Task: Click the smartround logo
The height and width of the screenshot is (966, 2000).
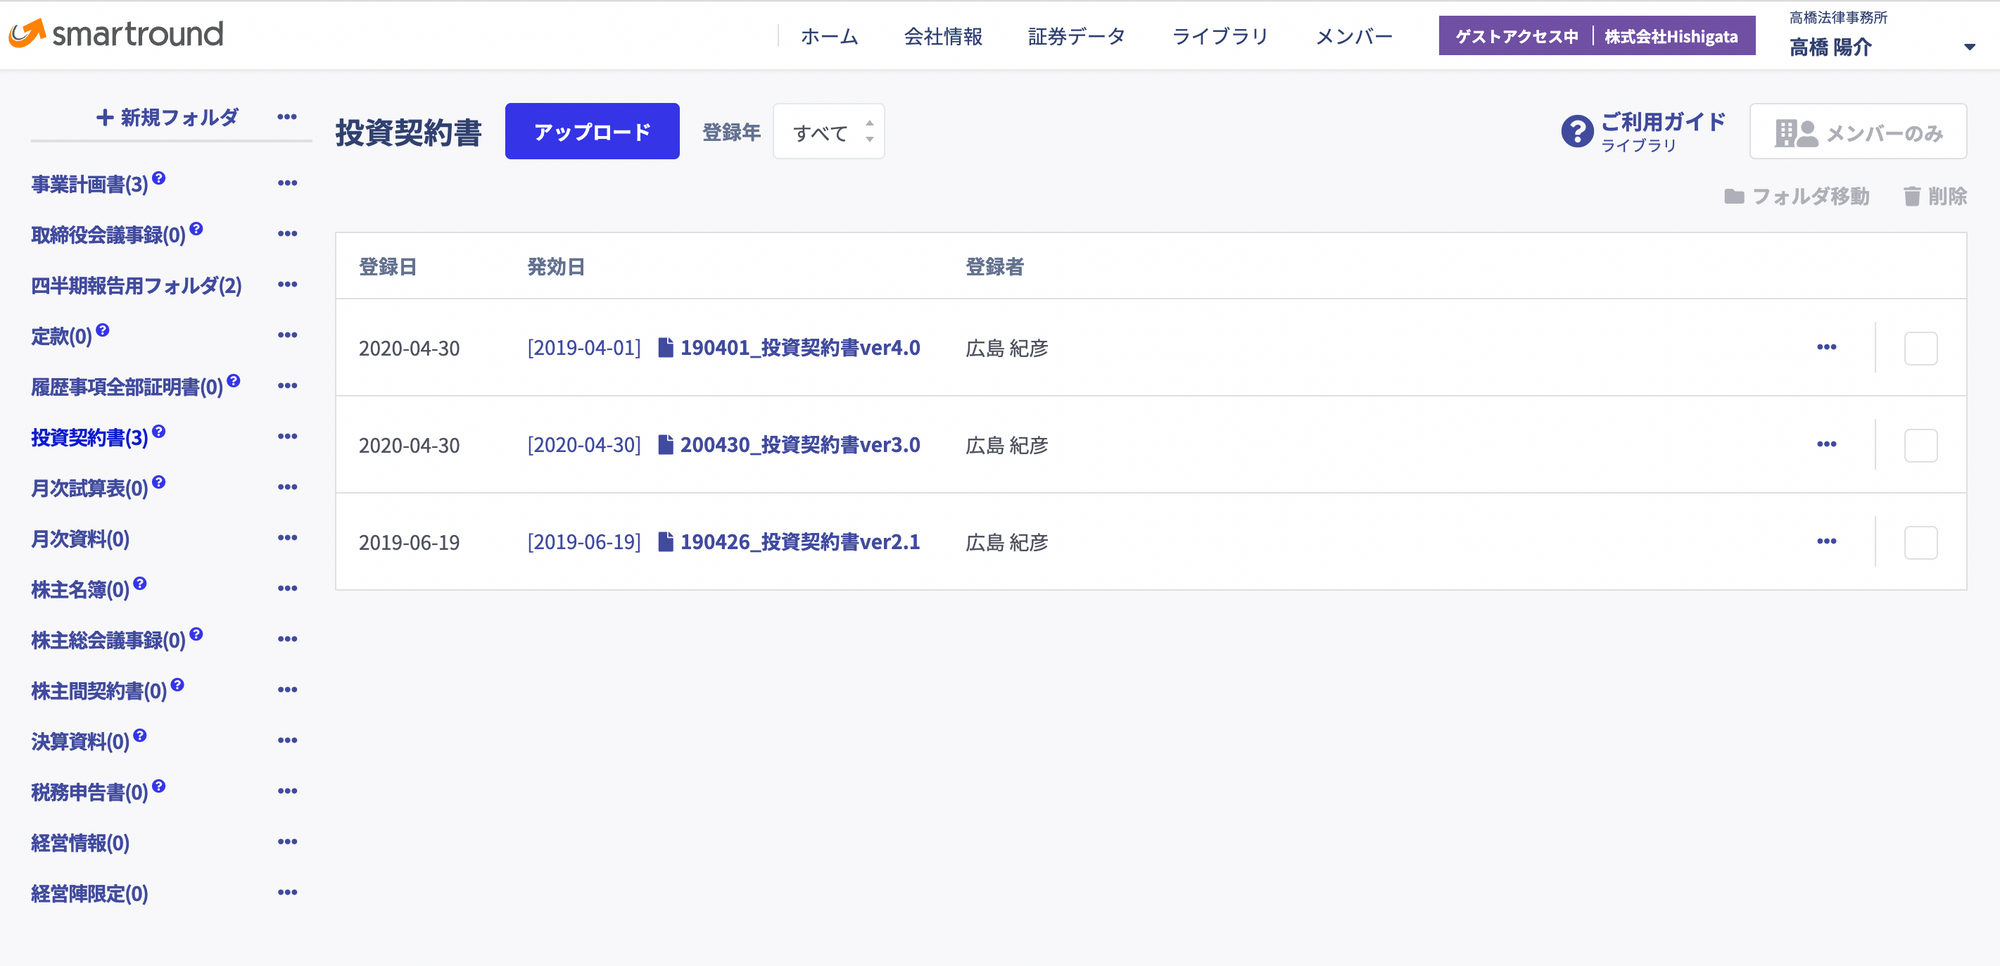Action: (116, 34)
